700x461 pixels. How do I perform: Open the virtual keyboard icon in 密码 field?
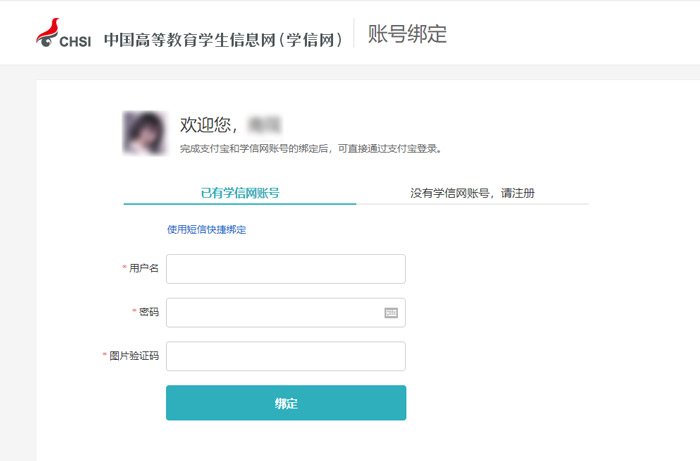pos(391,313)
